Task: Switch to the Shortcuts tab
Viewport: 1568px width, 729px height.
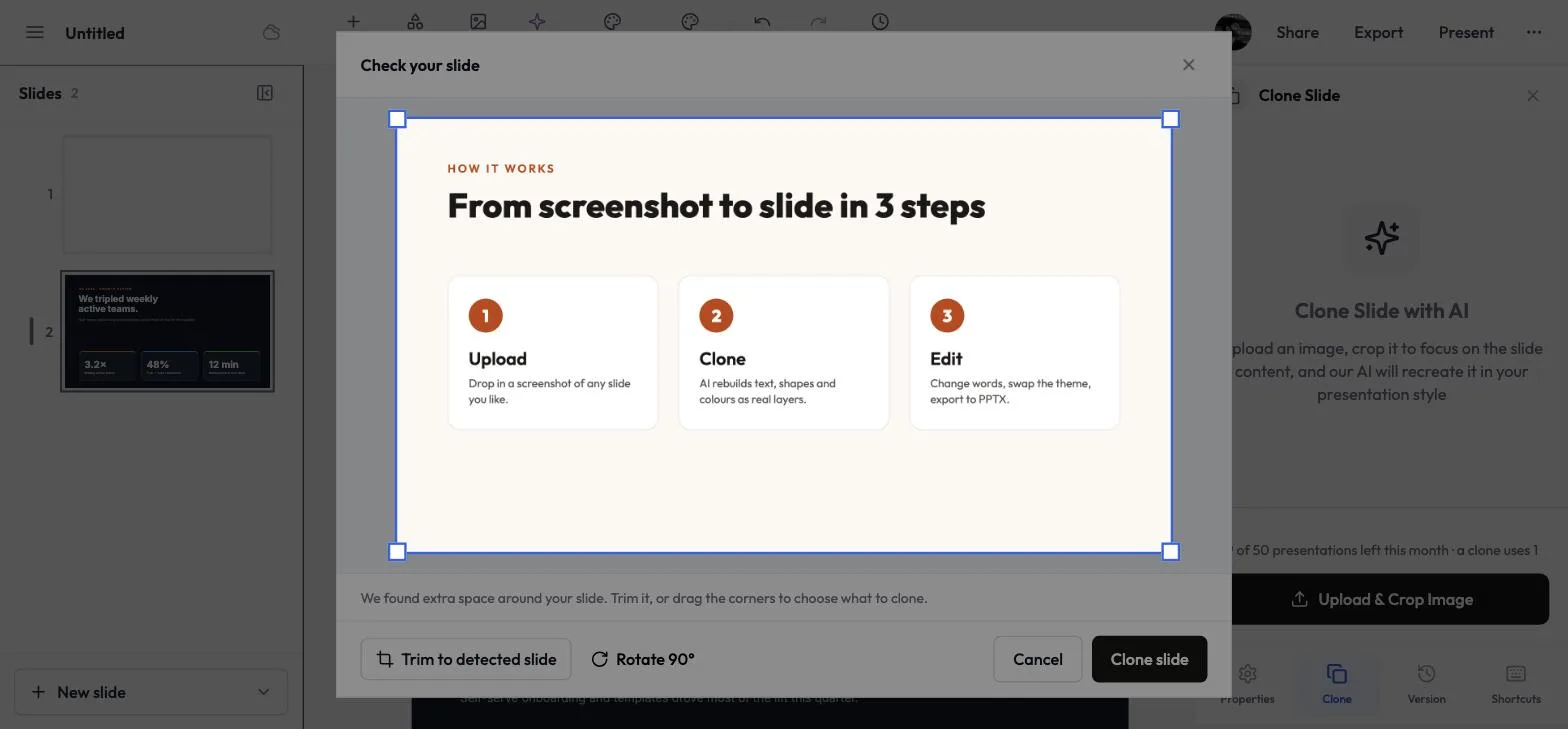Action: click(x=1516, y=683)
